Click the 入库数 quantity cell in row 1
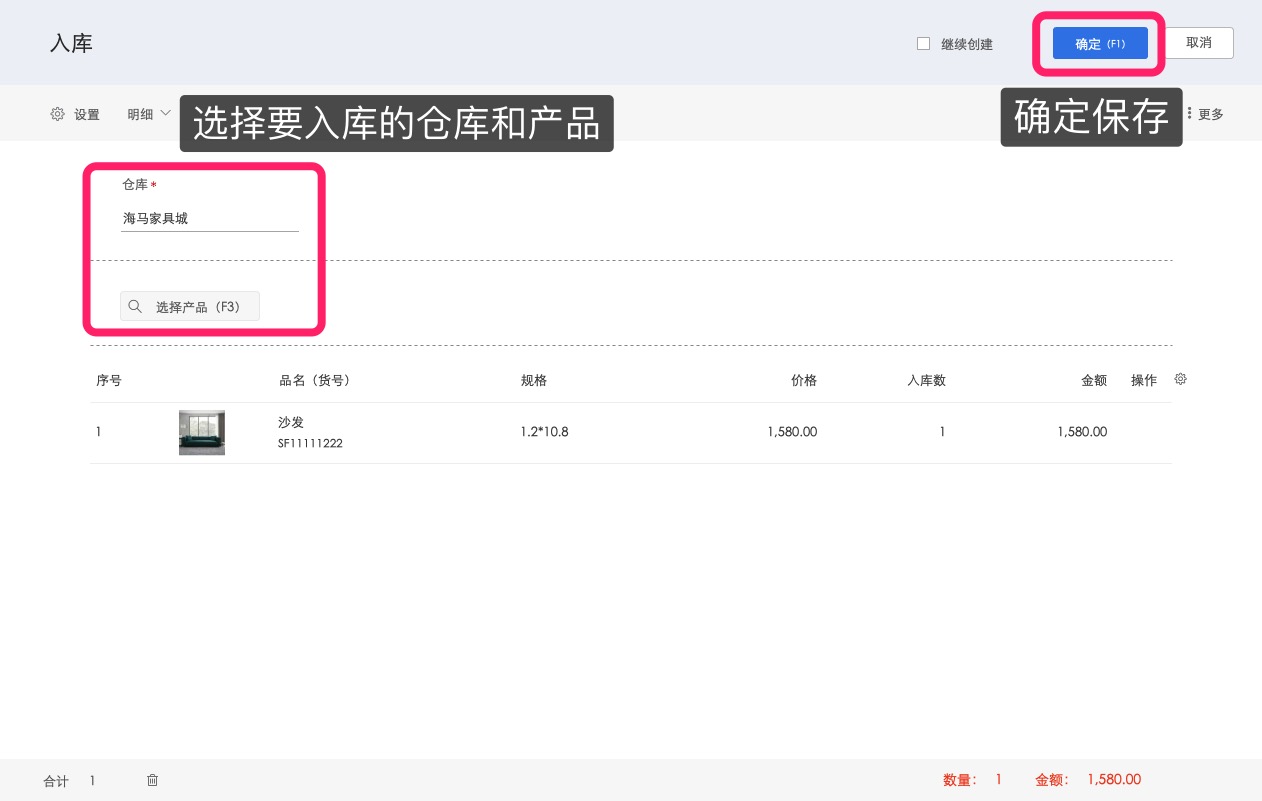Screen dimensions: 1262x801 [x=941, y=432]
